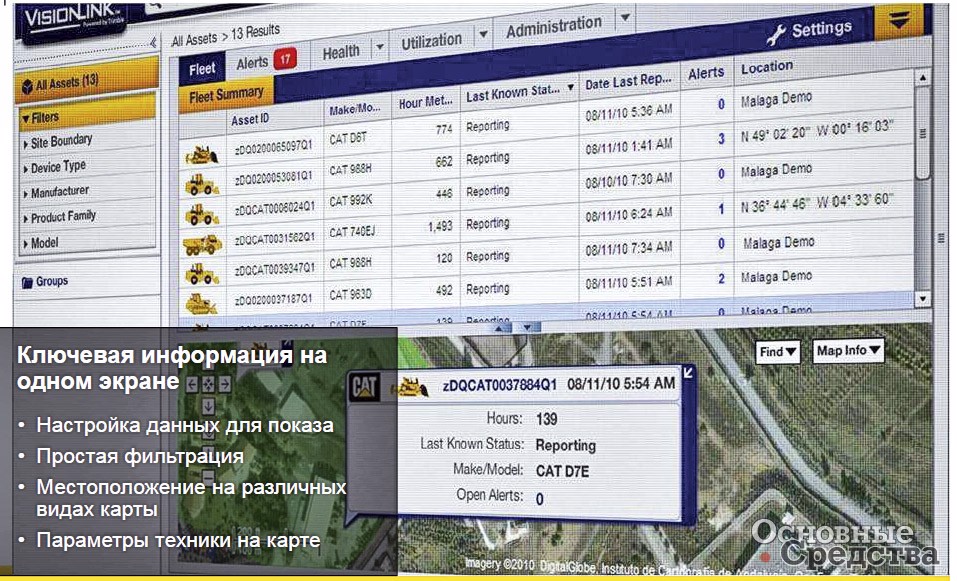Open the Map Info dropdown
Viewport: 957px width, 581px height.
coord(848,350)
